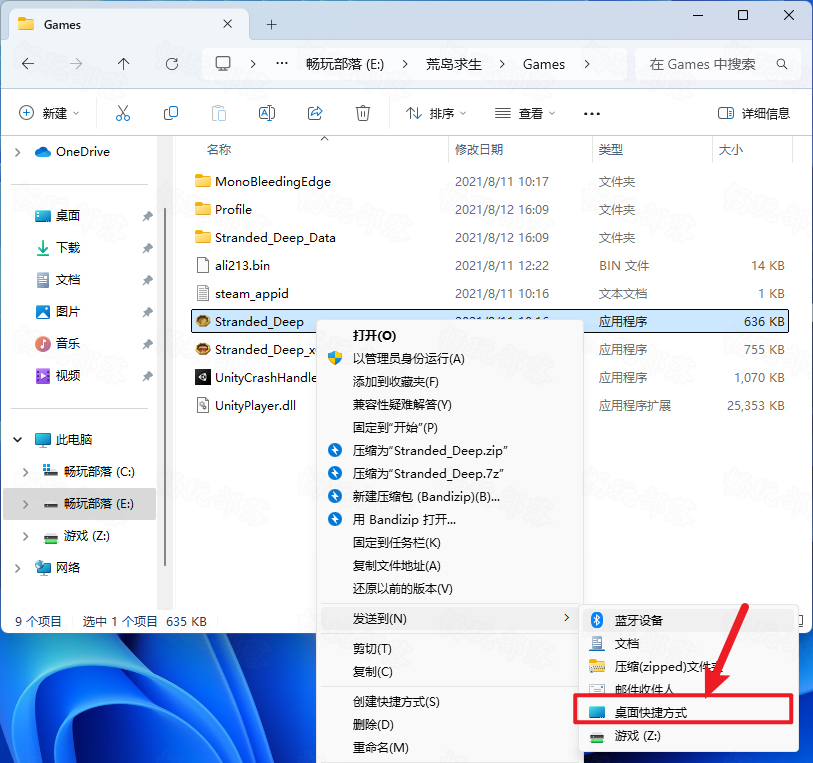Choose Open in the context menu

click(452, 336)
